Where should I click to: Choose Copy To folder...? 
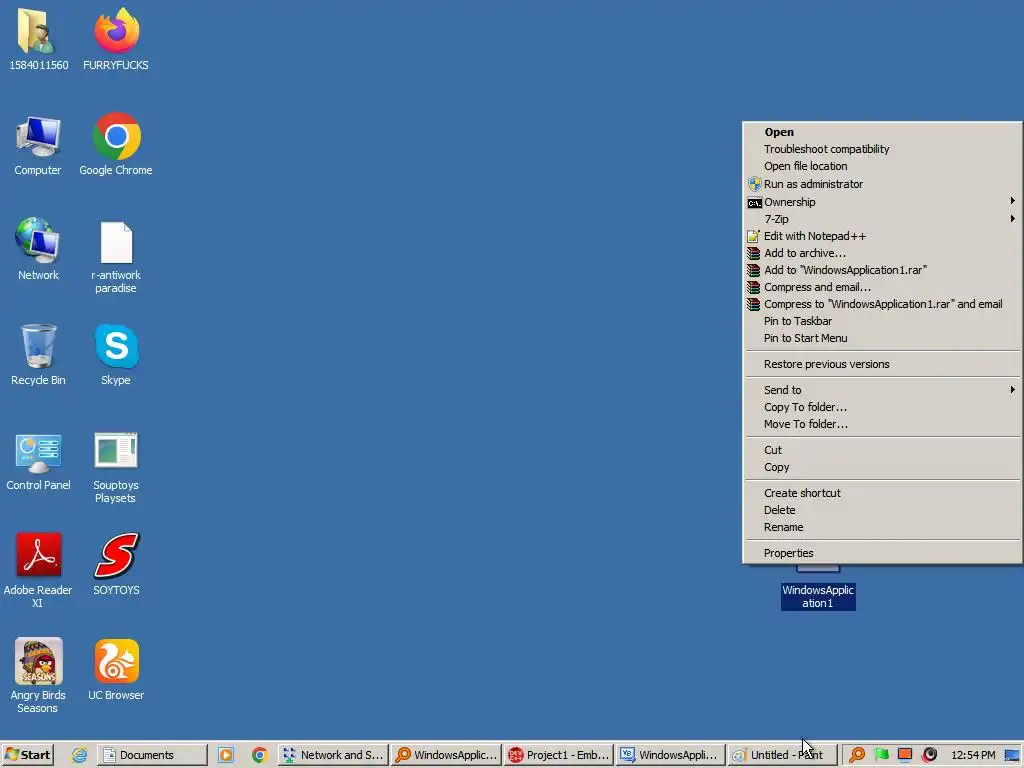[883, 407]
